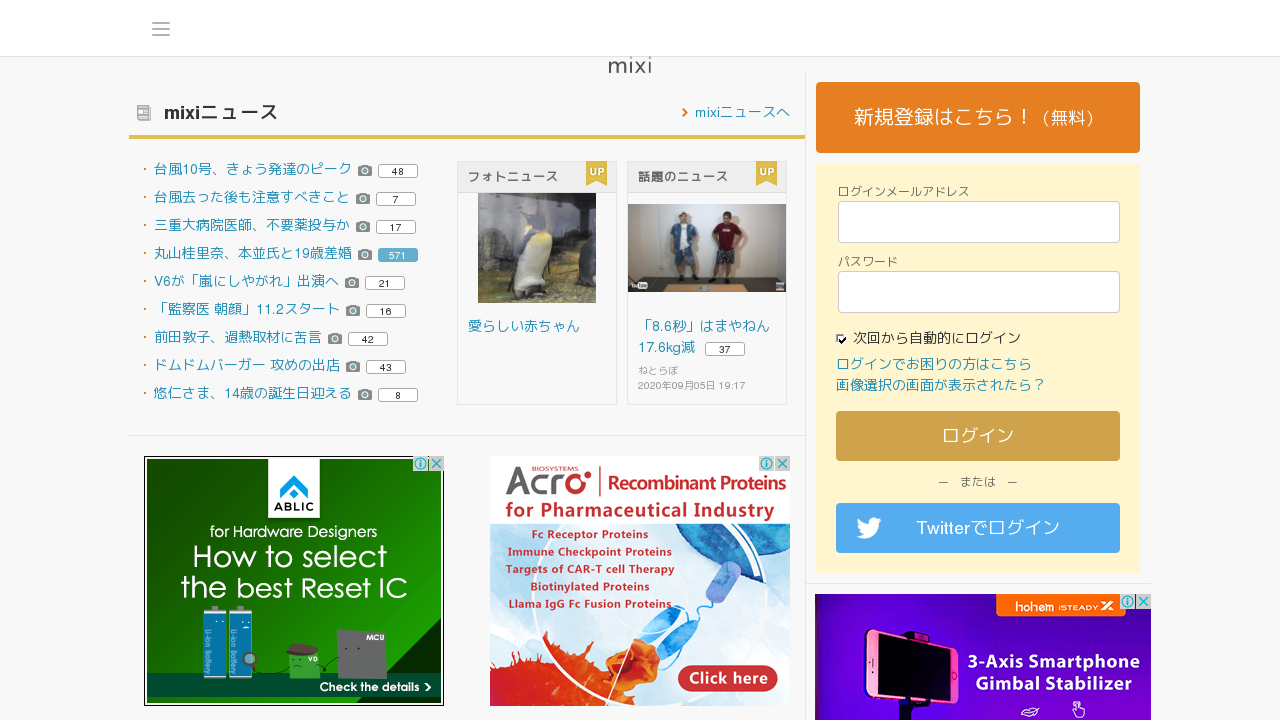This screenshot has height=720, width=1280.
Task: Open the hamburger menu icon
Action: tap(161, 29)
